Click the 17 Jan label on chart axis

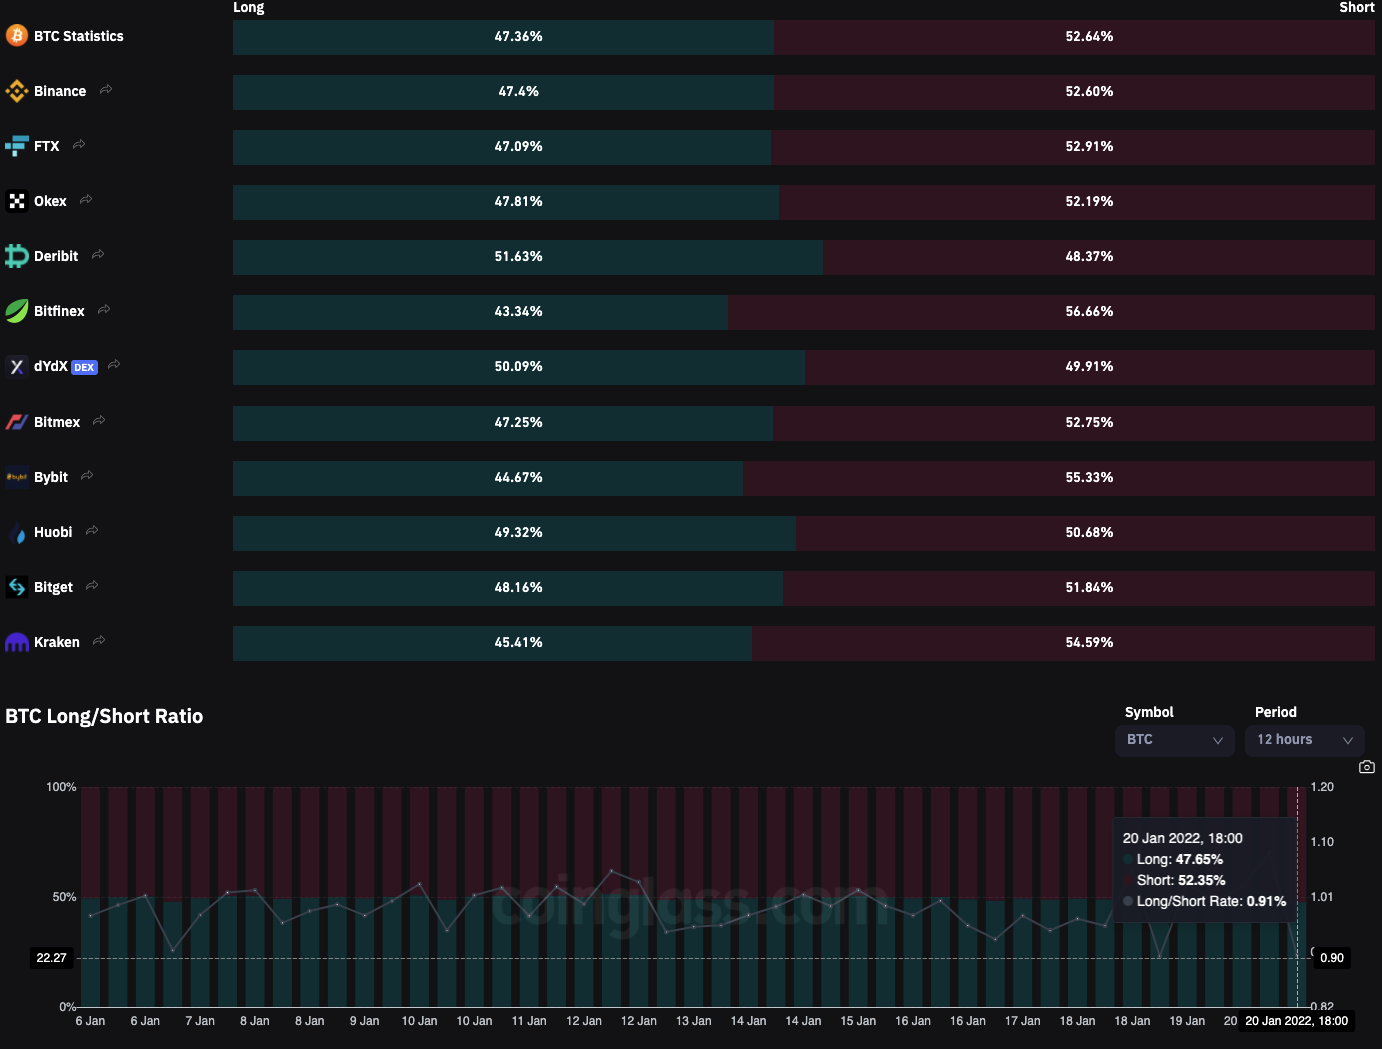pyautogui.click(x=1022, y=1021)
